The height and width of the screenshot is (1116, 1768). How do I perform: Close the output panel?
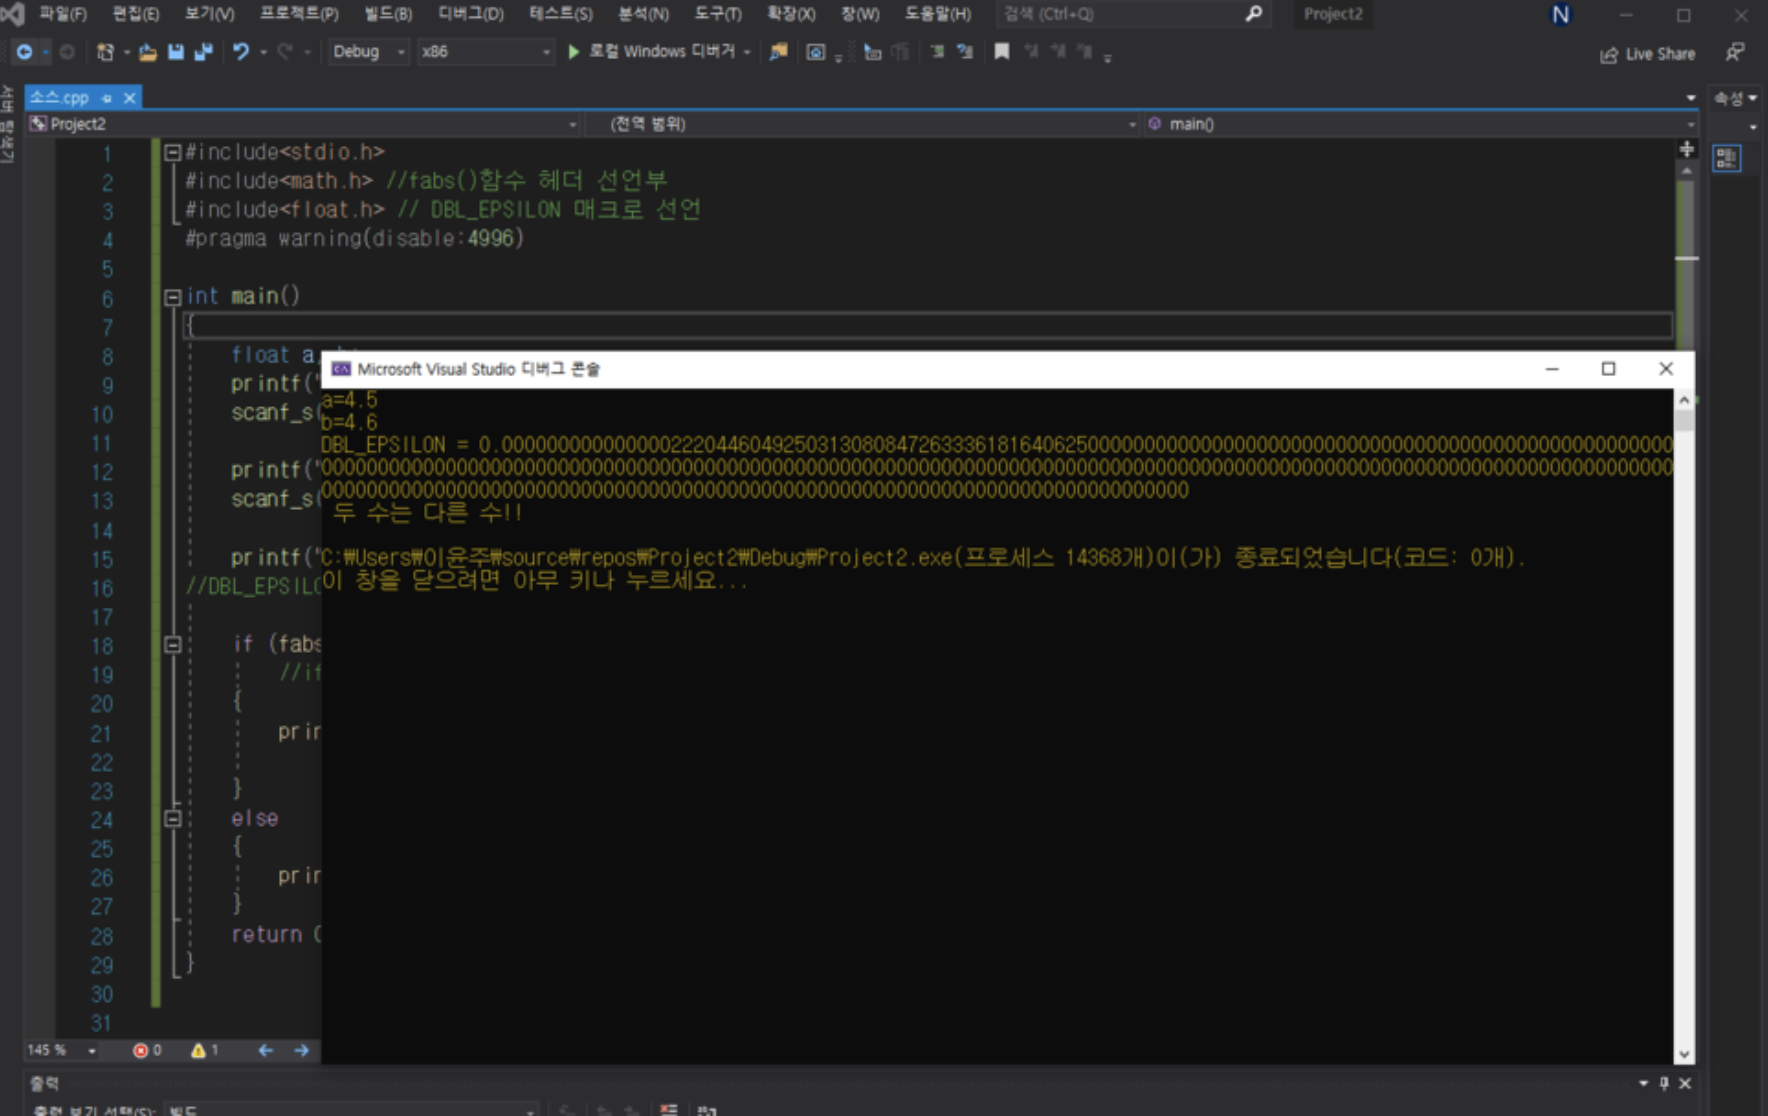[1685, 1083]
